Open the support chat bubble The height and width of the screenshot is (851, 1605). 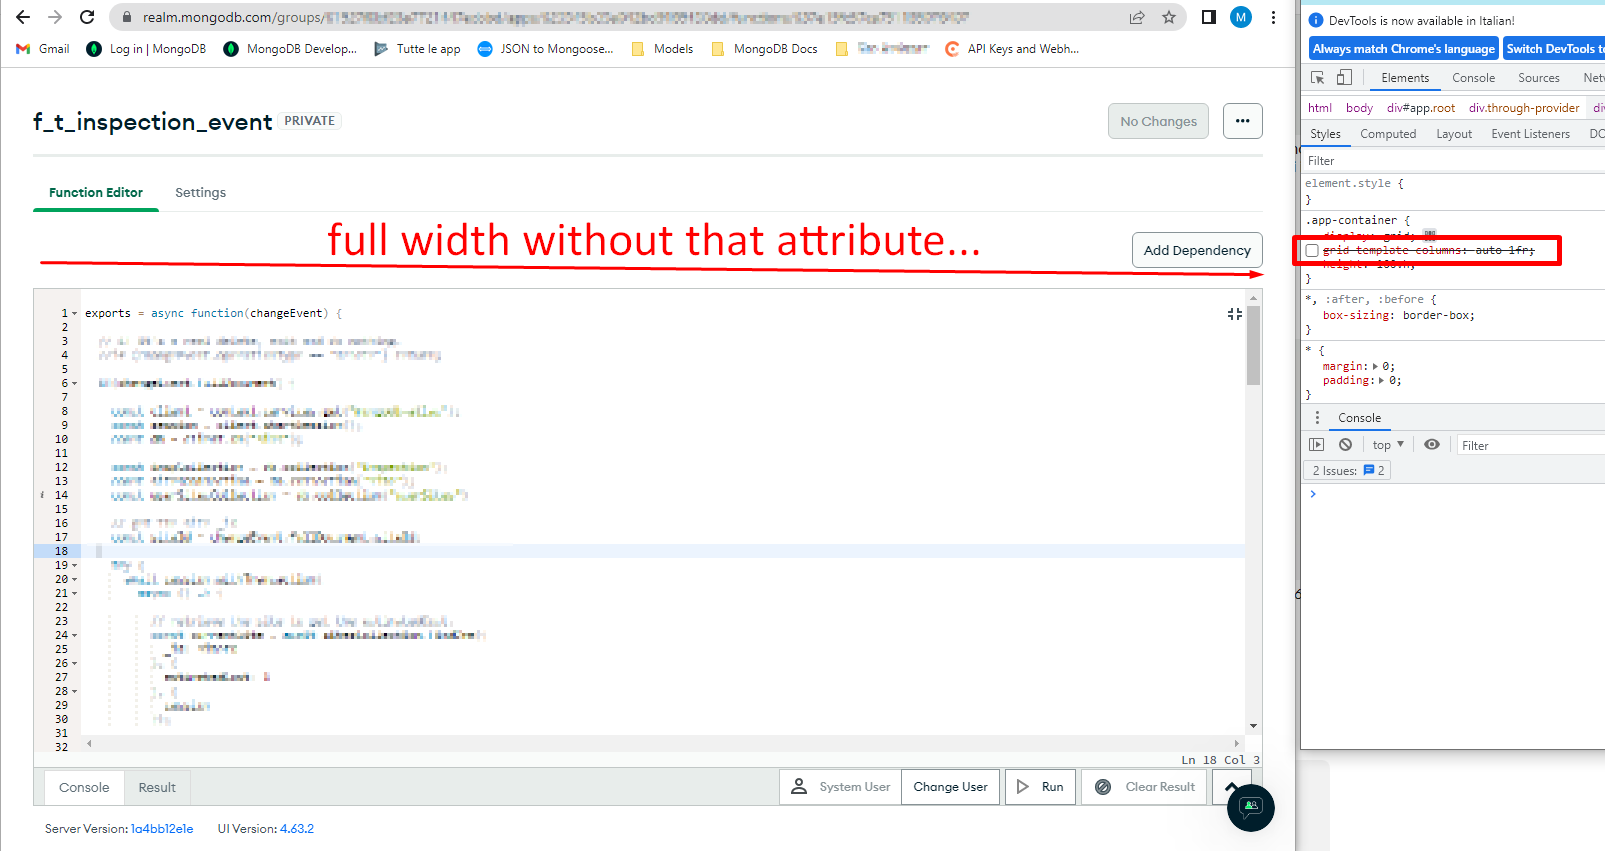(1250, 807)
